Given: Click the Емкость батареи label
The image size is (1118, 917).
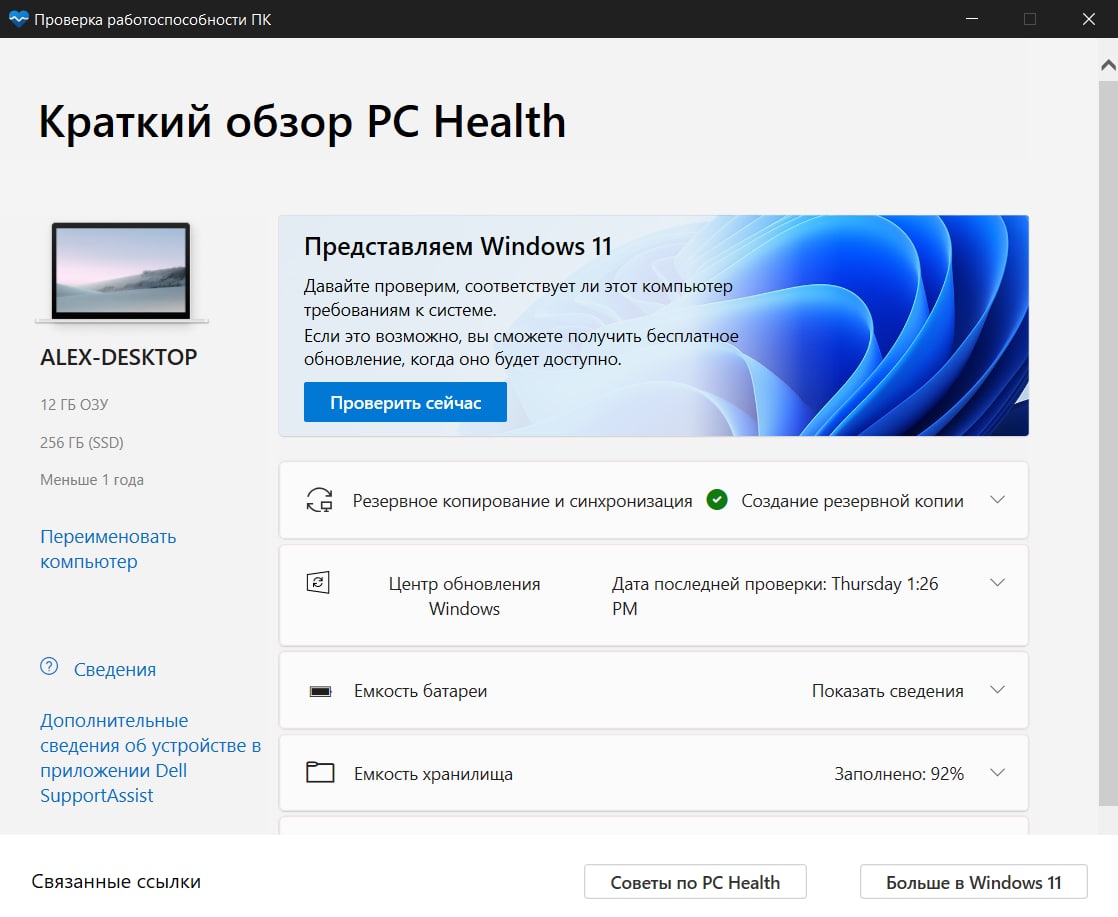Looking at the screenshot, I should [421, 691].
